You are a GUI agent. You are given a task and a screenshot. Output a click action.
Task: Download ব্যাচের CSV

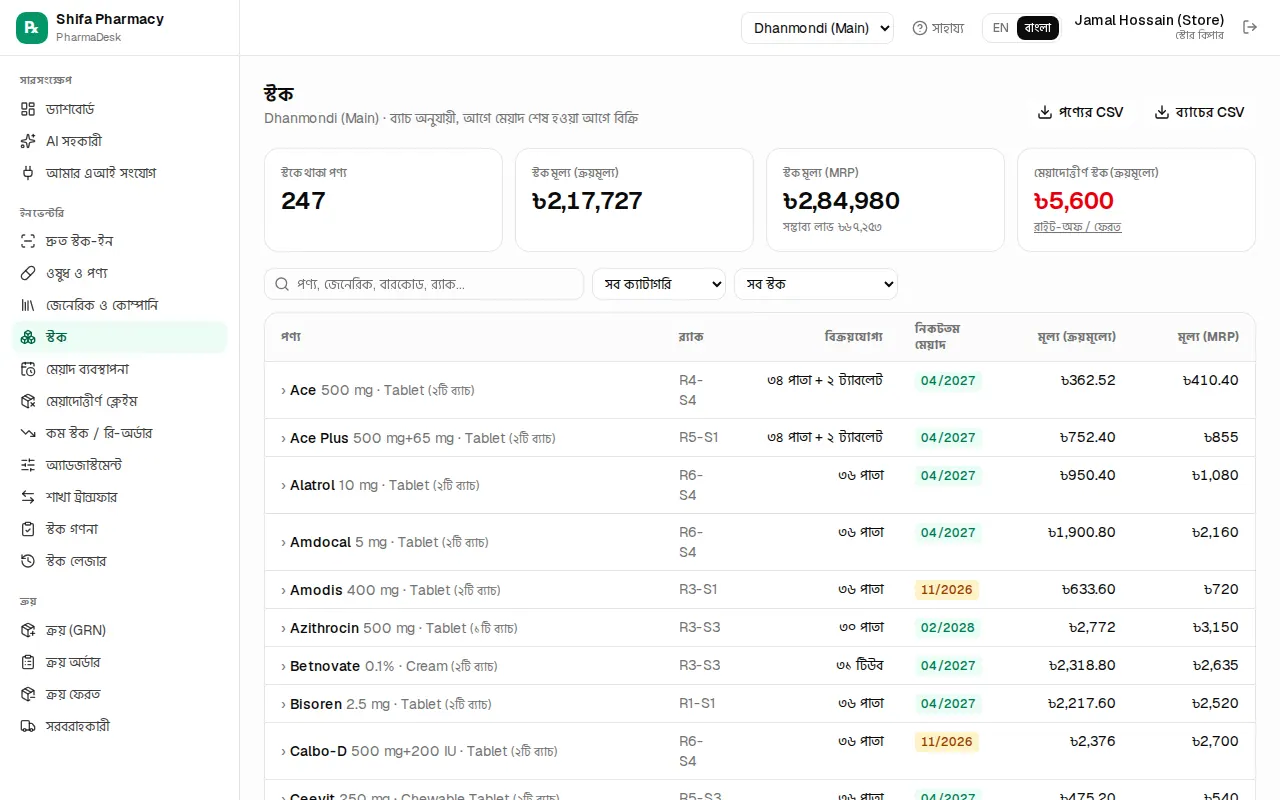(x=1199, y=112)
